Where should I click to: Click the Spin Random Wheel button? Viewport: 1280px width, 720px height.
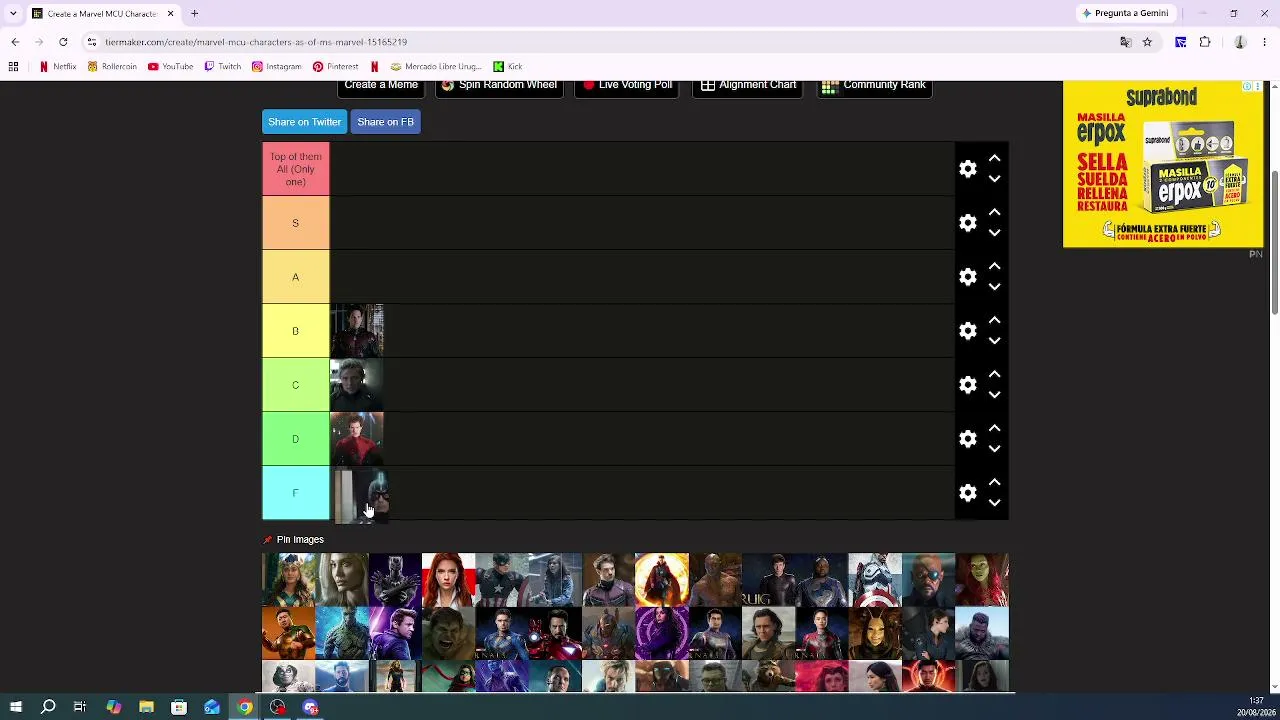coord(499,87)
